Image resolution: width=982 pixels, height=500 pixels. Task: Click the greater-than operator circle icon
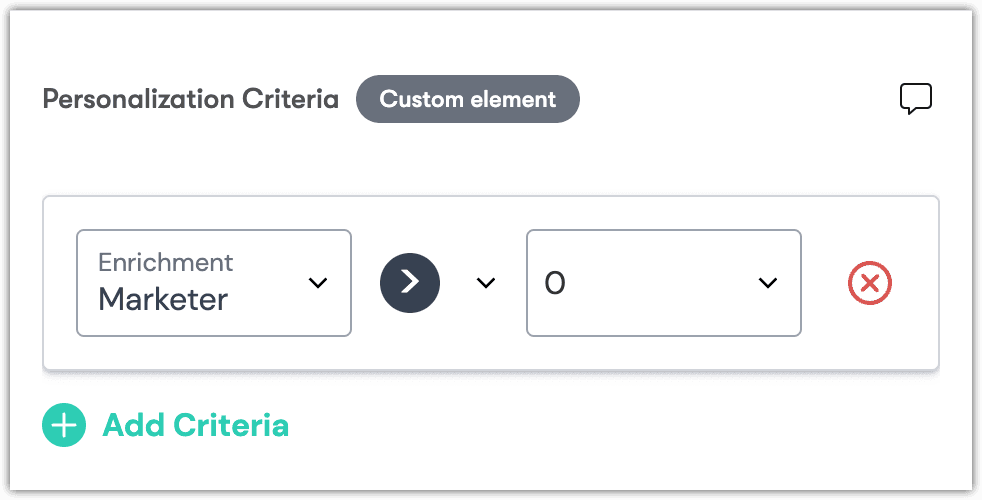pos(410,283)
